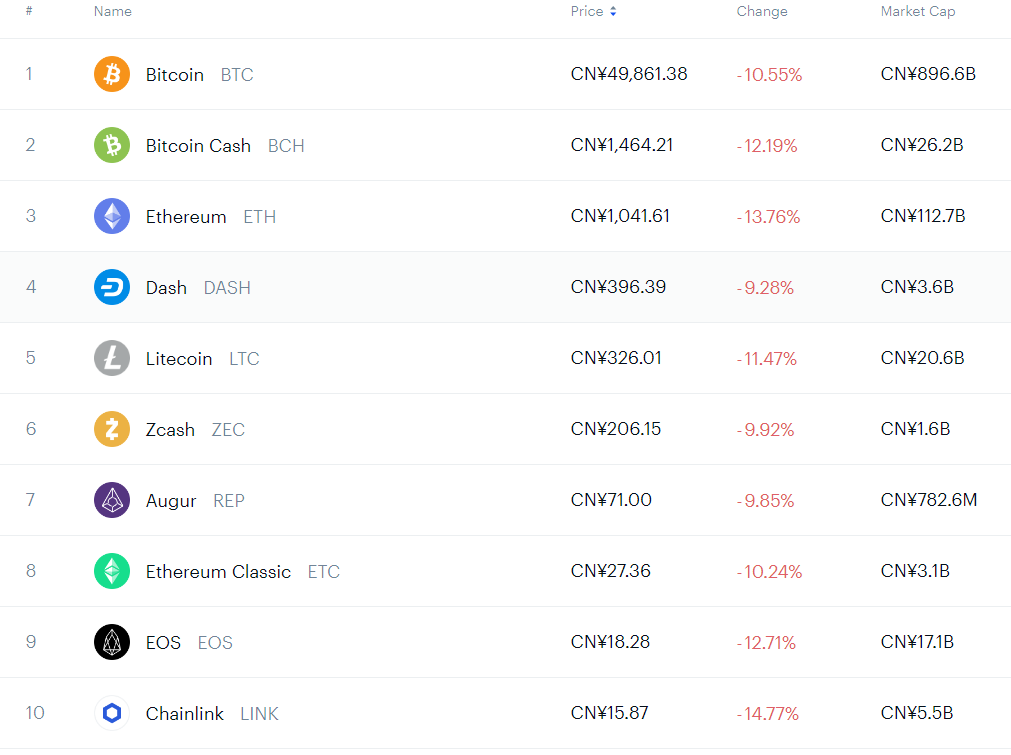The height and width of the screenshot is (755, 1011).
Task: Click the green Bitcoin Cash icon
Action: [x=112, y=145]
